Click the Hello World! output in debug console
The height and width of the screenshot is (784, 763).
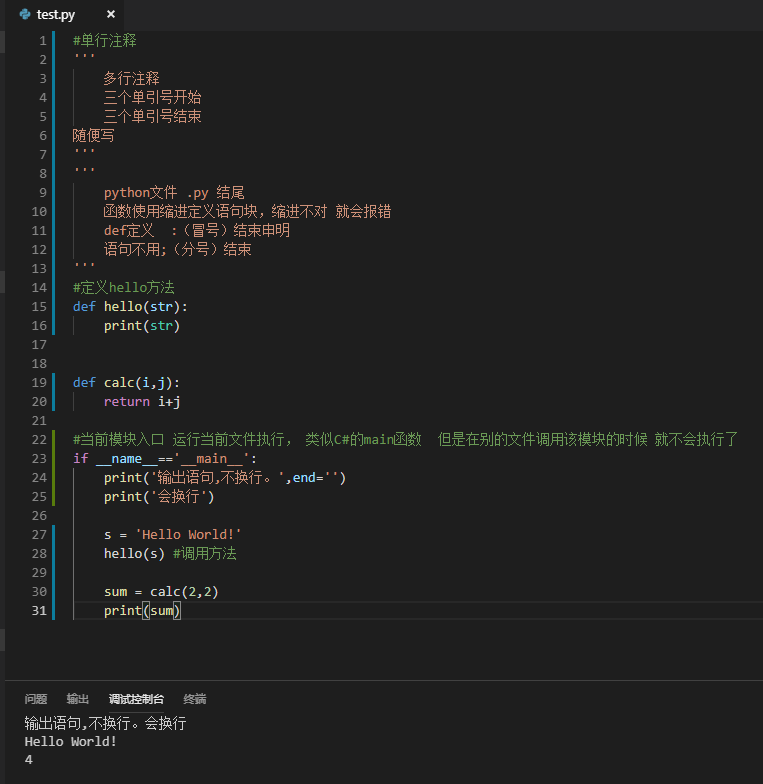click(70, 742)
